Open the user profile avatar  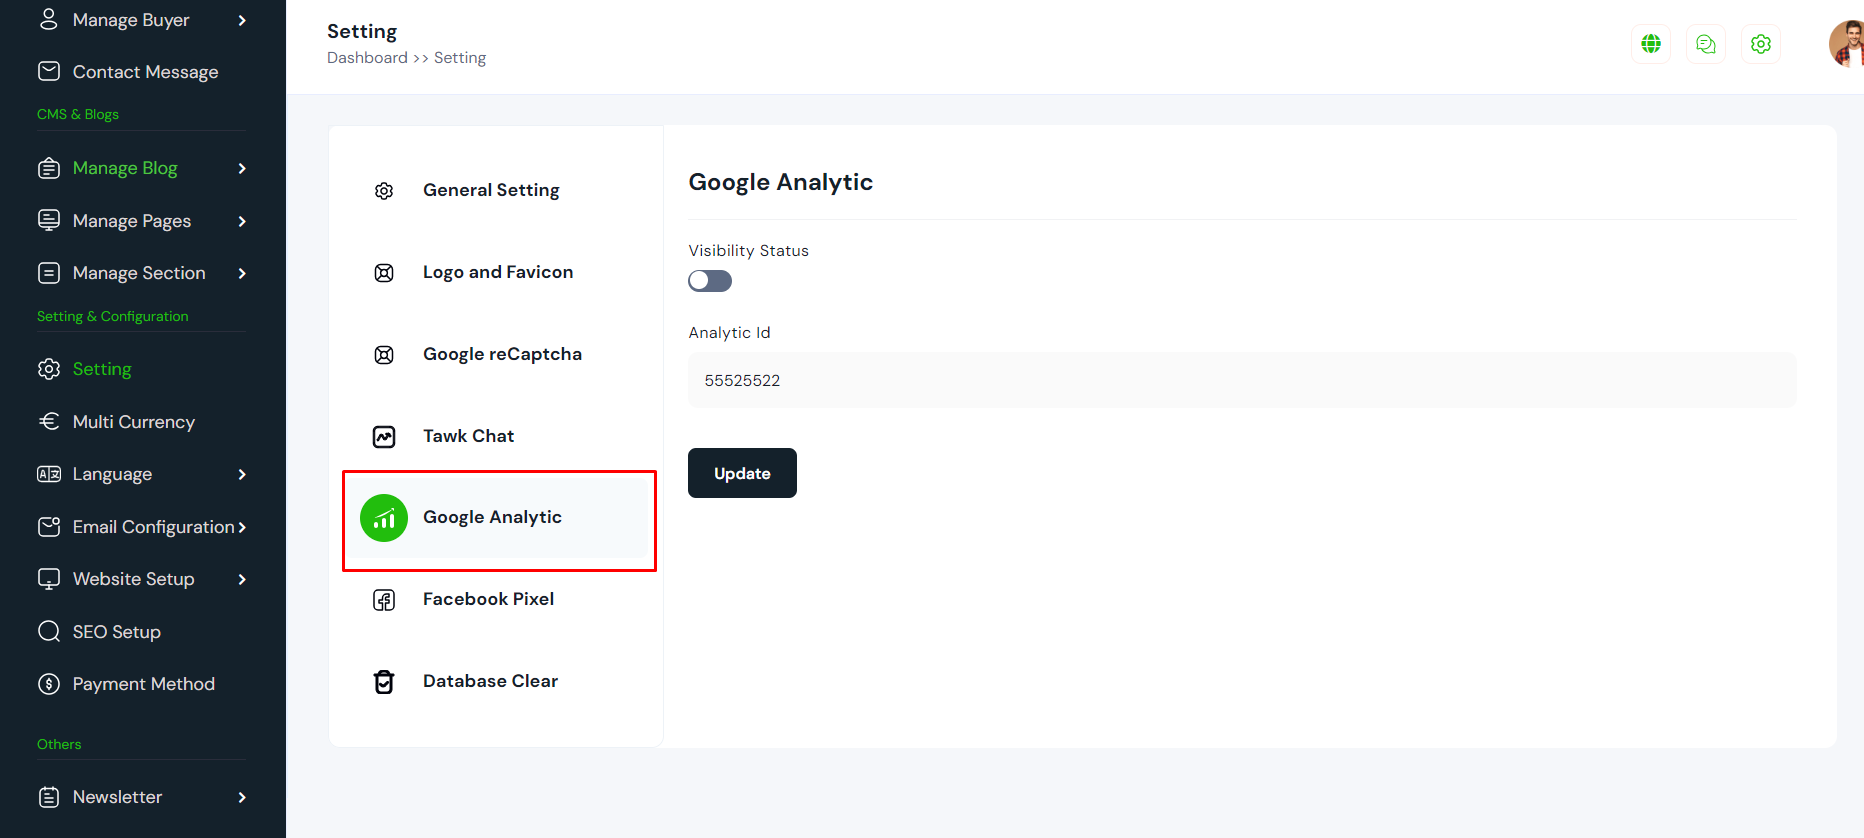click(1846, 44)
